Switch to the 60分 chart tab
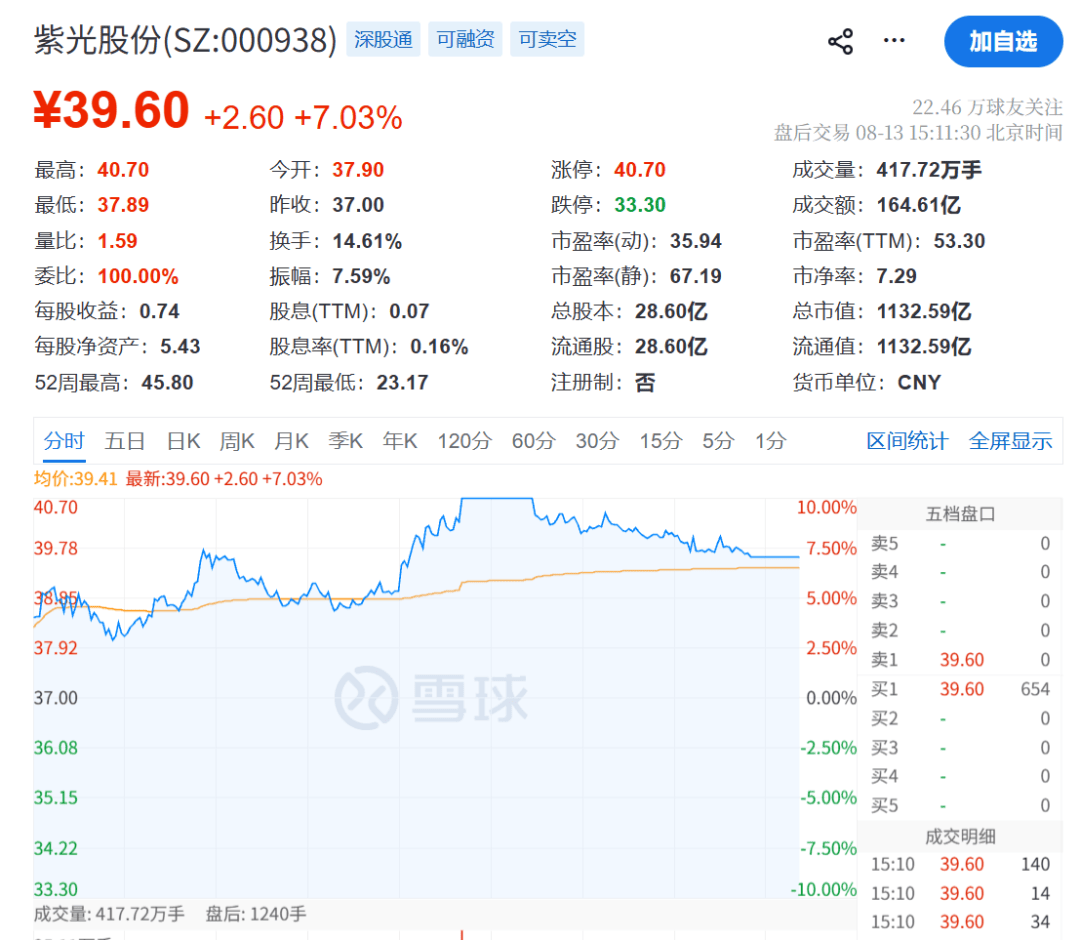 [x=534, y=441]
